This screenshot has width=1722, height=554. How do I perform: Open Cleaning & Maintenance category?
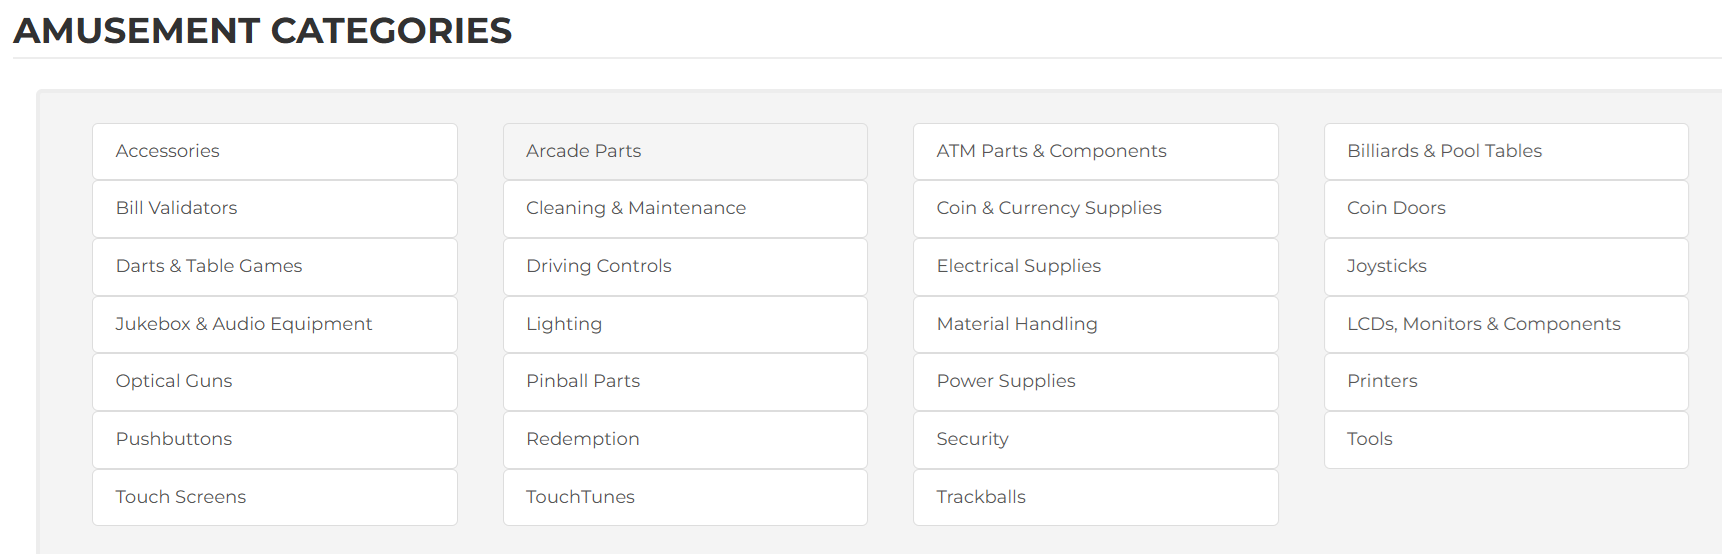(685, 209)
